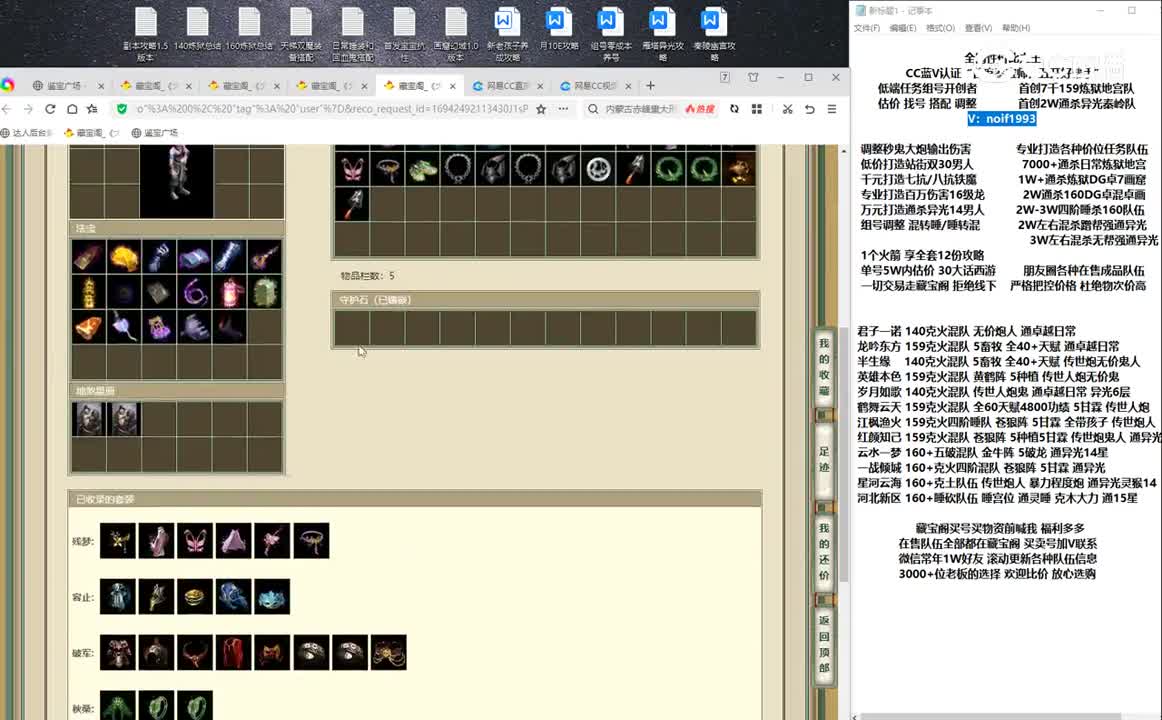1162x720 pixels.
Task: Close the 鉴宝广场 browser tab
Action: coord(101,86)
